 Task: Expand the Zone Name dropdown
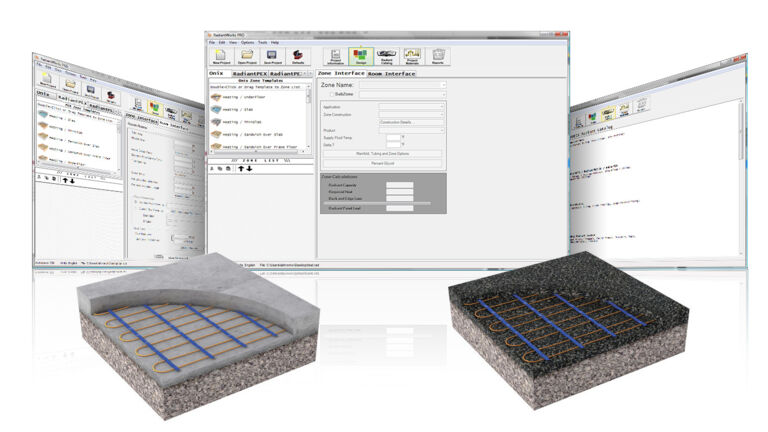pos(443,85)
